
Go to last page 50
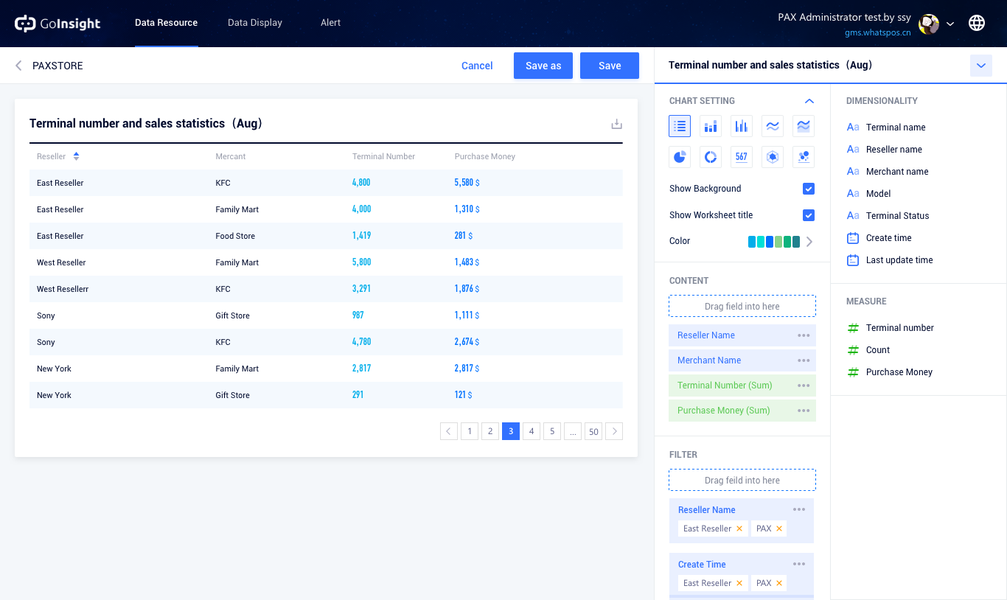coord(593,431)
